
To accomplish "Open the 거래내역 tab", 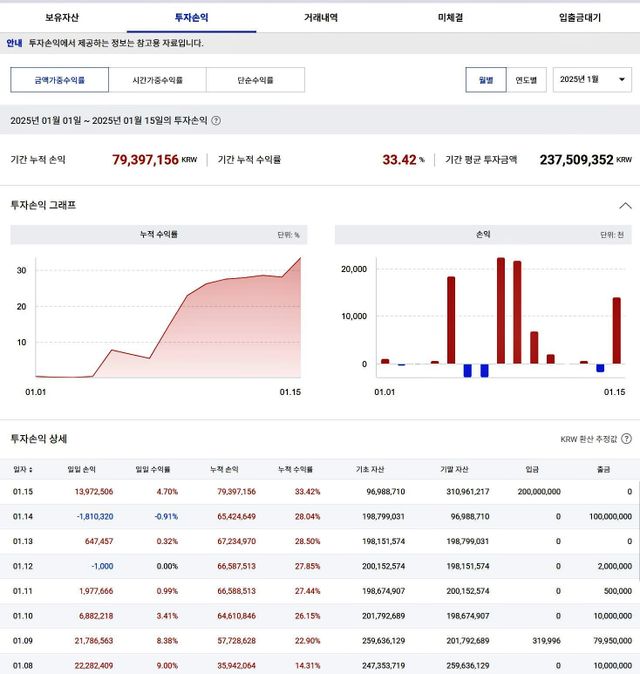I will pos(320,17).
